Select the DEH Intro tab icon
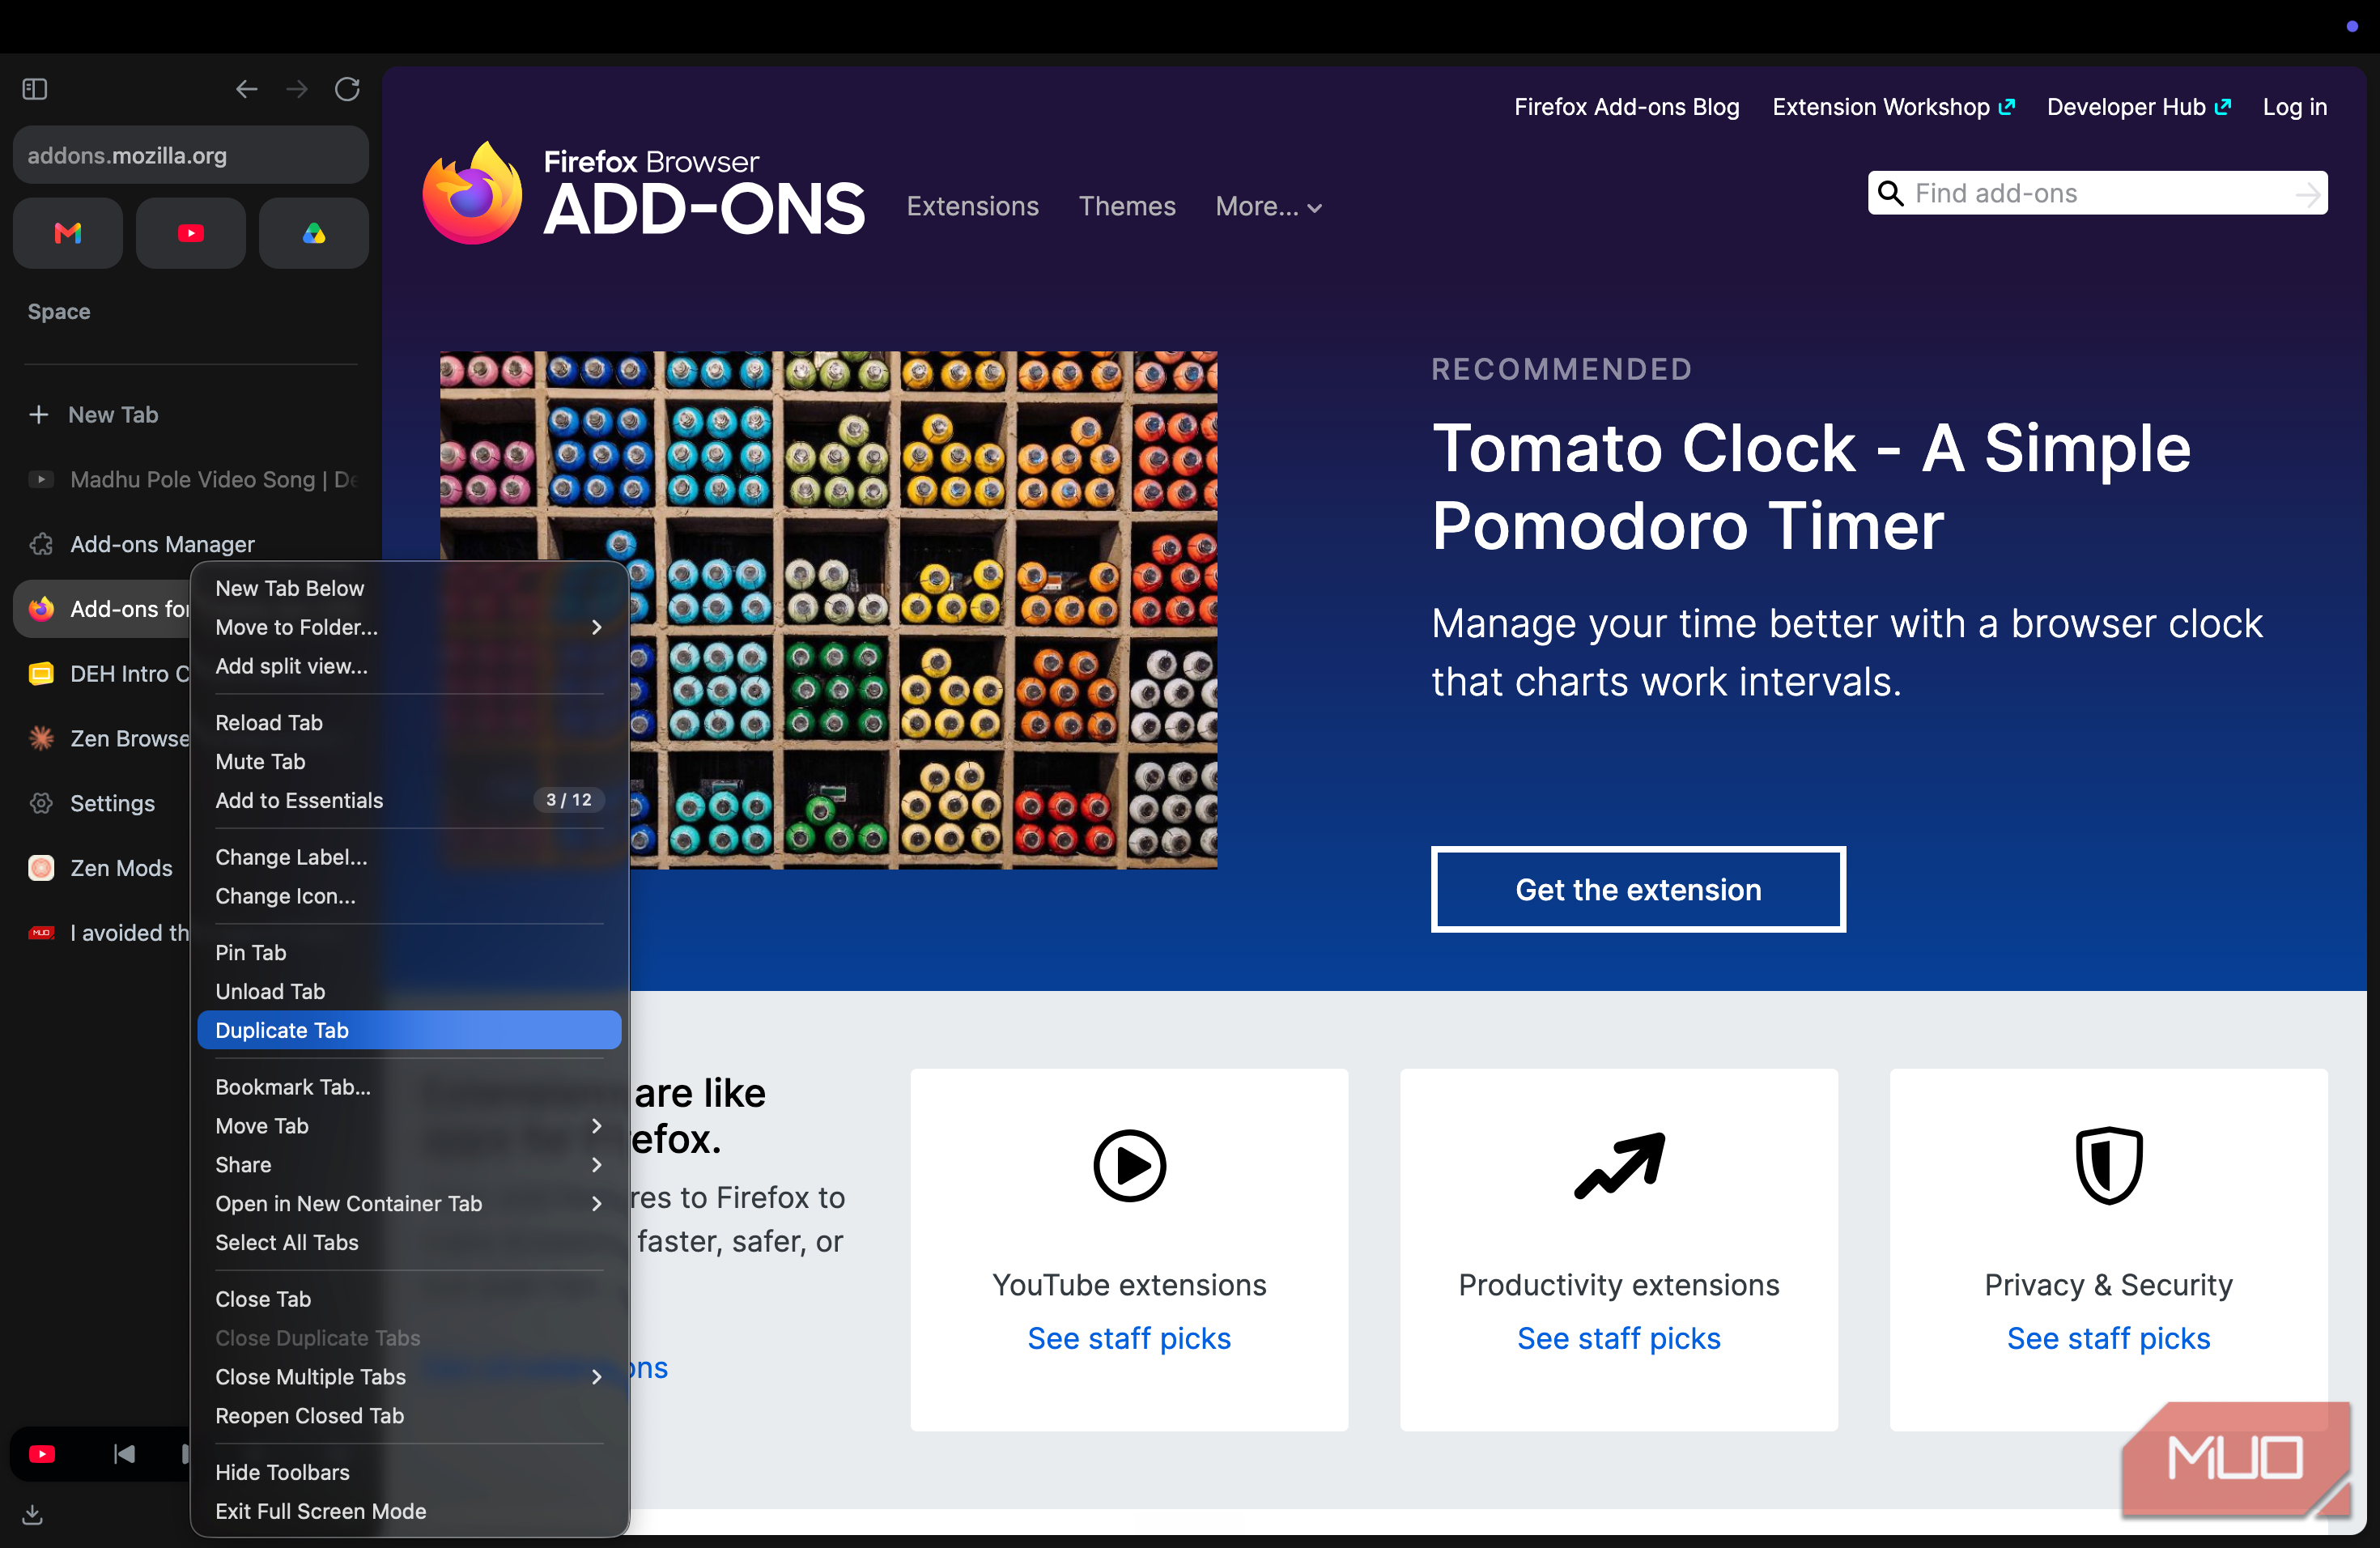The width and height of the screenshot is (2380, 1548). (41, 673)
